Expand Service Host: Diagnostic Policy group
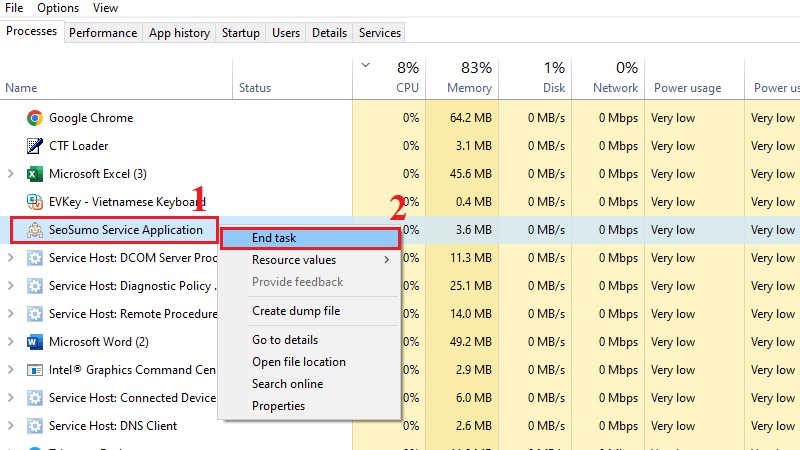 [11, 286]
